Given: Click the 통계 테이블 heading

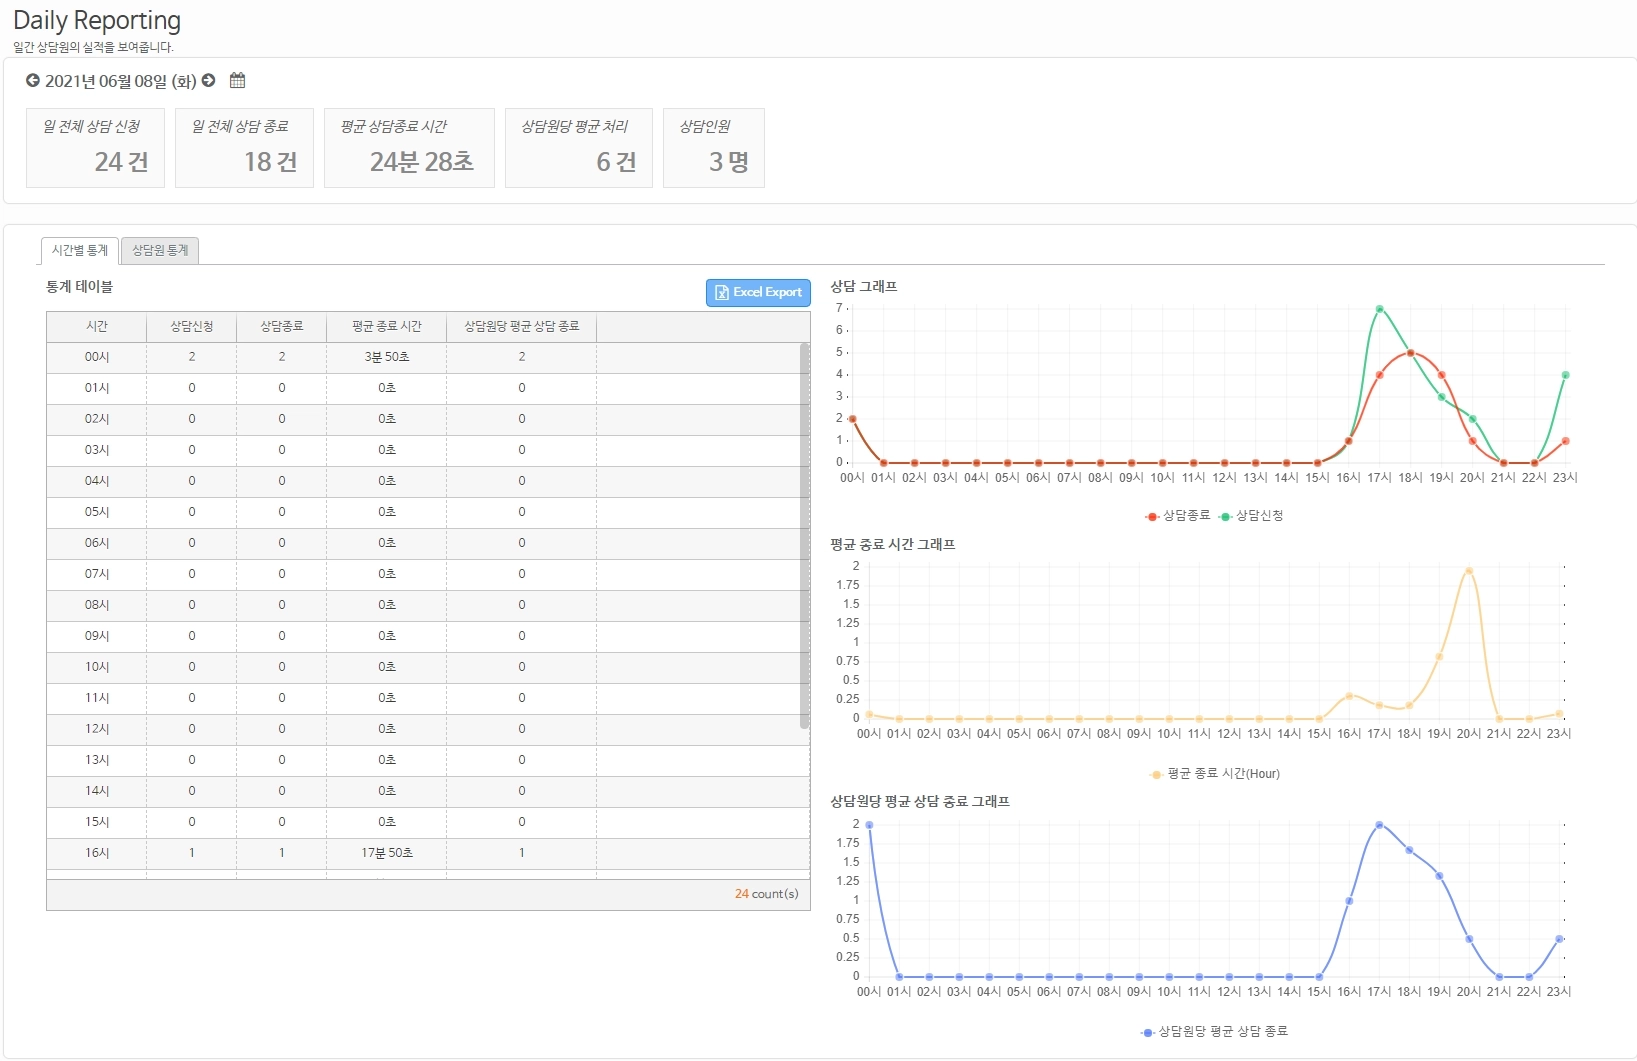Looking at the screenshot, I should coord(79,287).
